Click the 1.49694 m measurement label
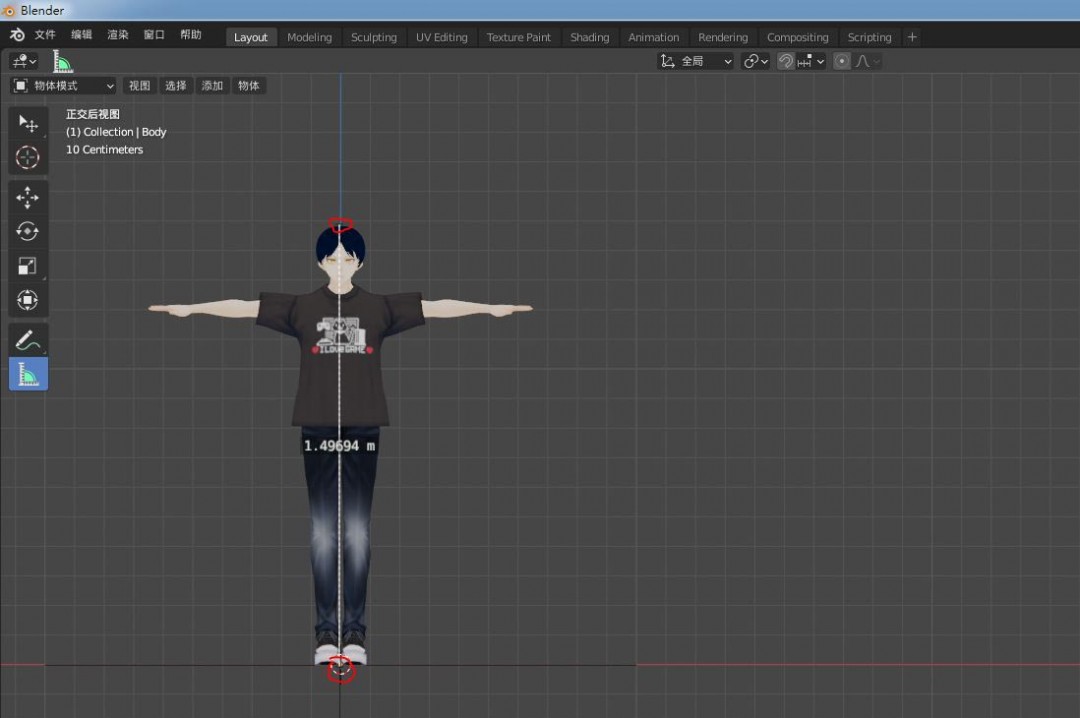The height and width of the screenshot is (718, 1080). tap(340, 446)
